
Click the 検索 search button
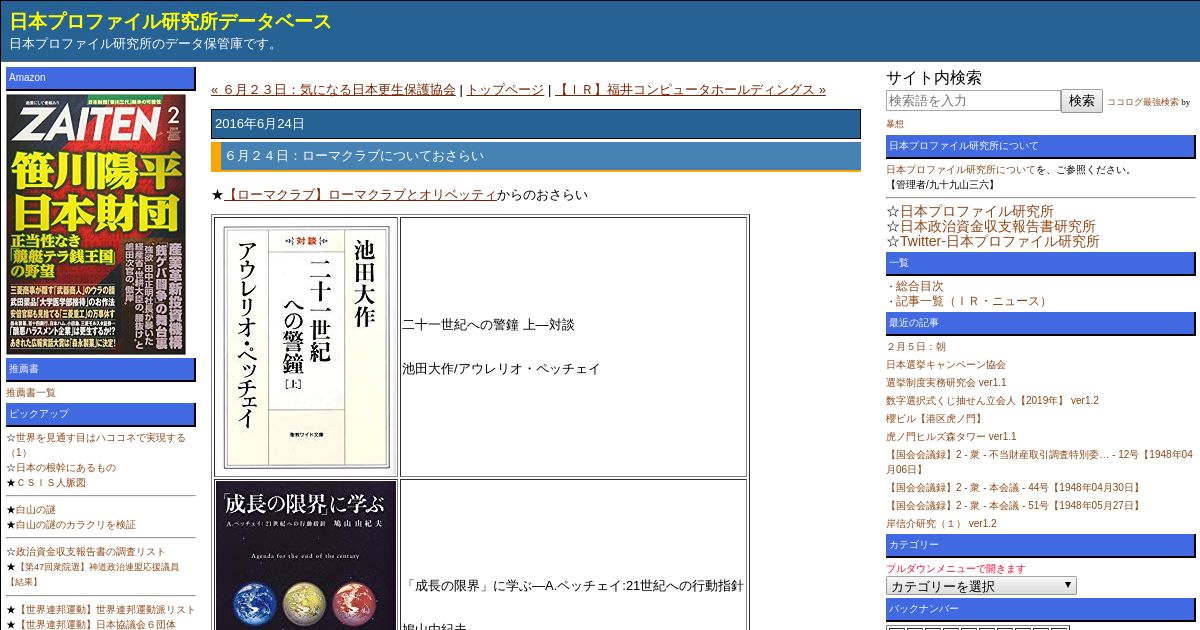(x=1082, y=101)
